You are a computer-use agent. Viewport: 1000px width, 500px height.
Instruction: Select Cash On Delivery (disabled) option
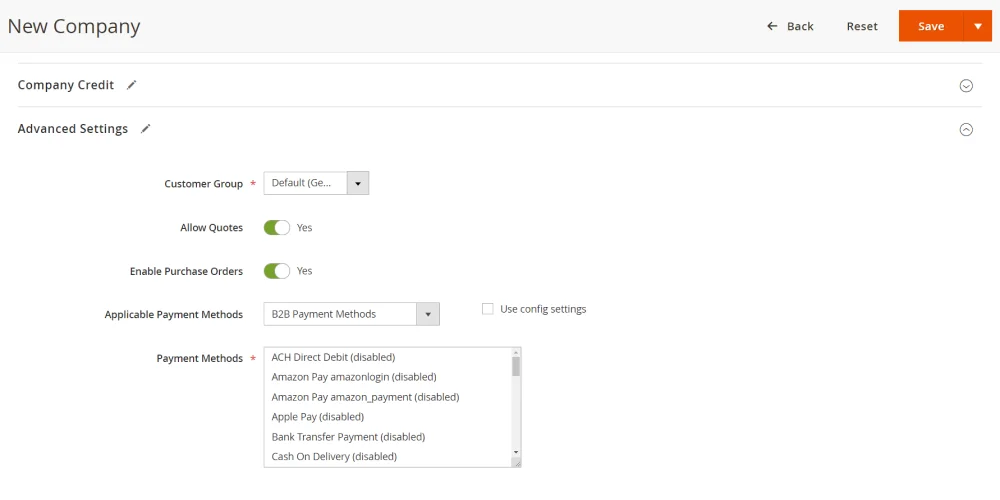point(388,457)
